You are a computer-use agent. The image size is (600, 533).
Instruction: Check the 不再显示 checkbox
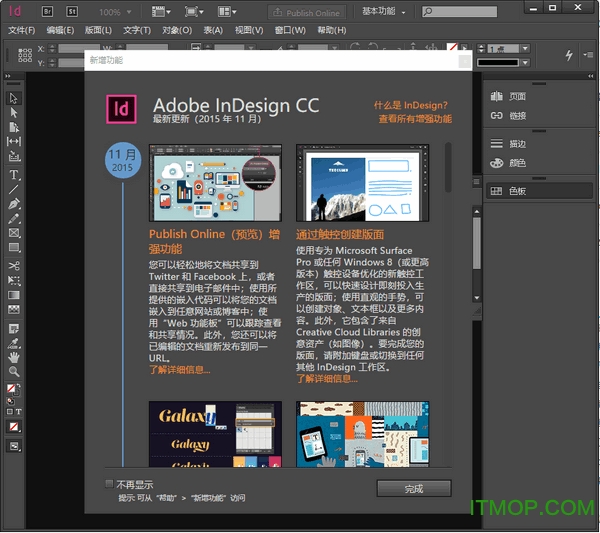[109, 484]
